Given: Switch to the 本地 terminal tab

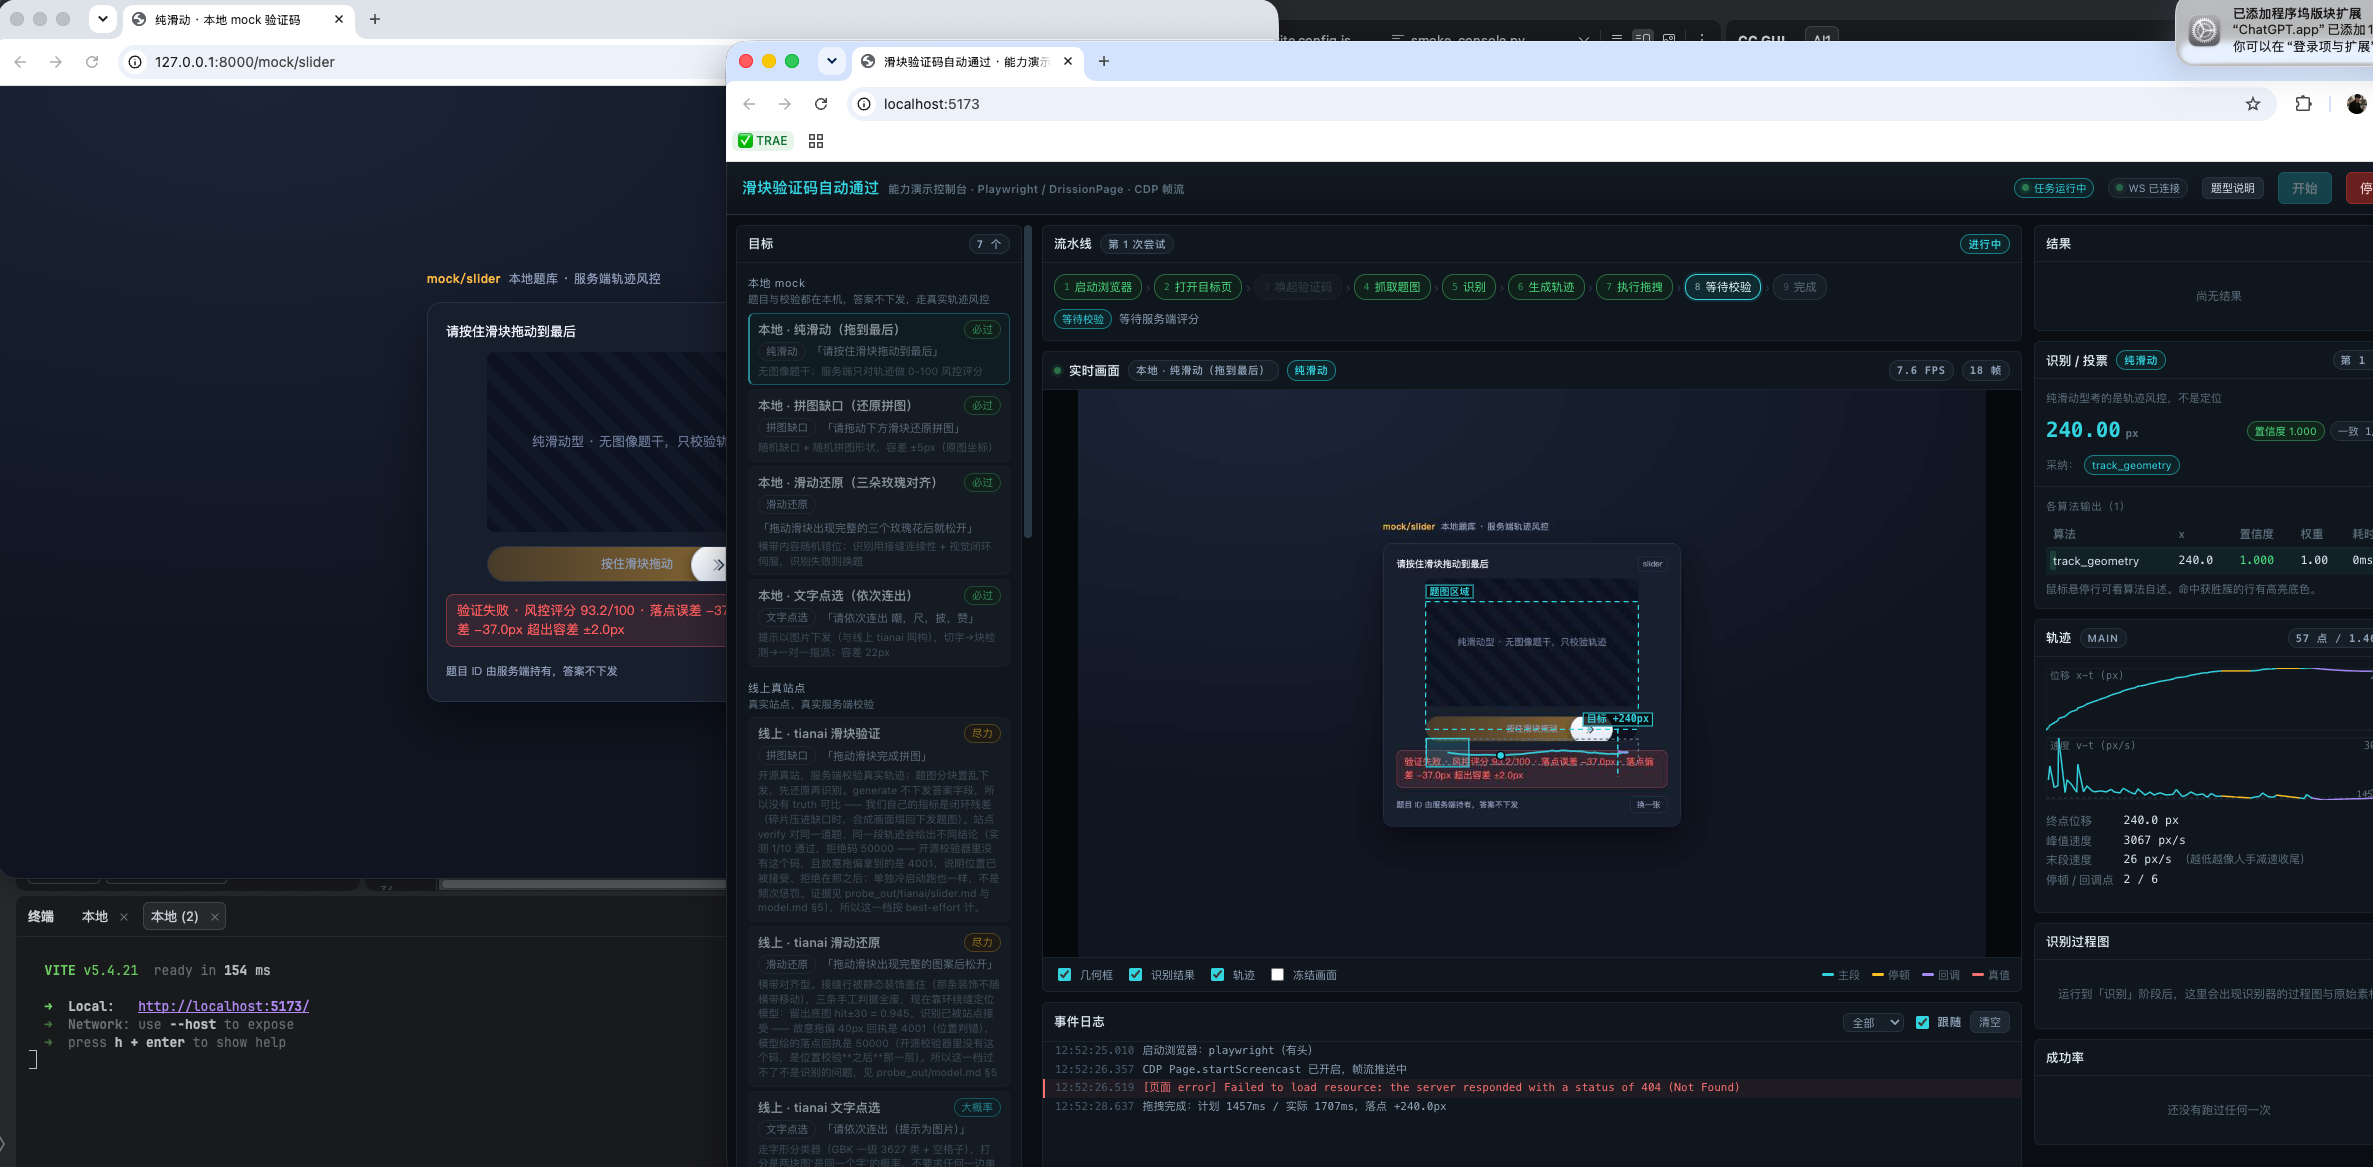Looking at the screenshot, I should click(x=95, y=917).
